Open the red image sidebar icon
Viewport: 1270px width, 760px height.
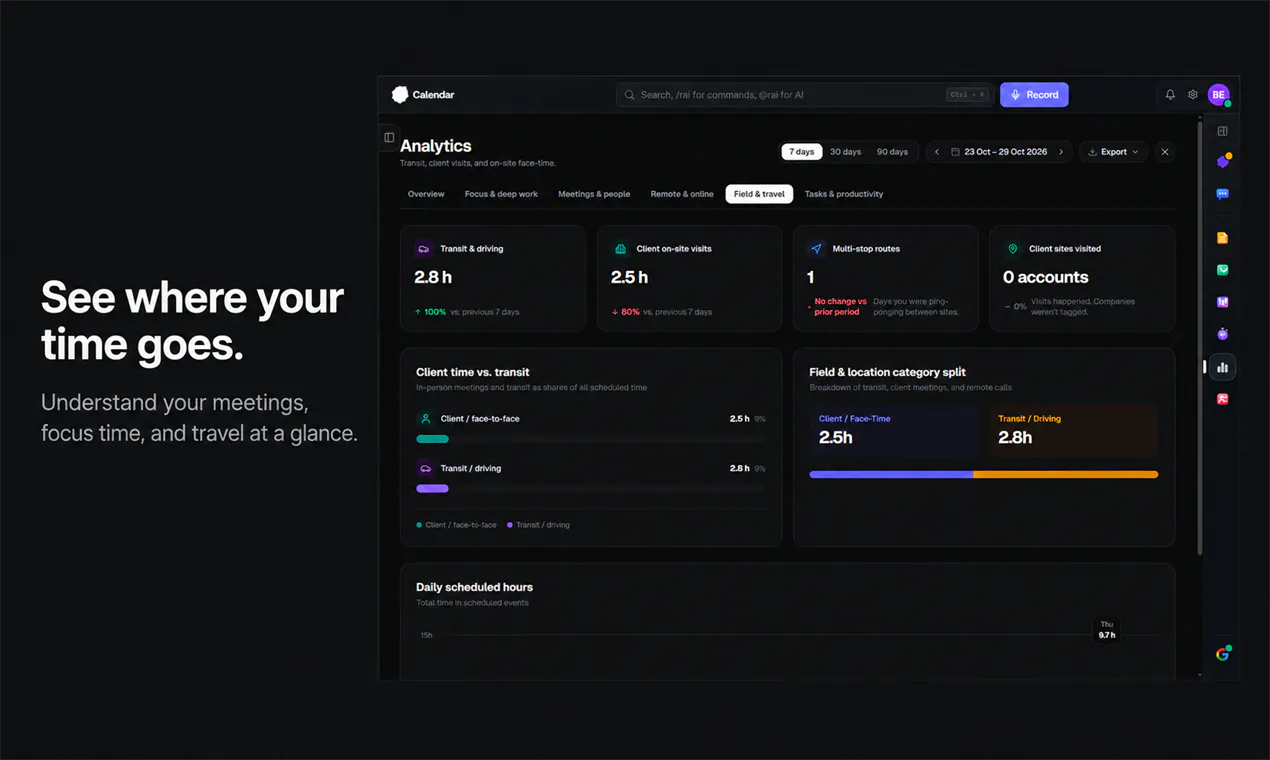(1222, 399)
